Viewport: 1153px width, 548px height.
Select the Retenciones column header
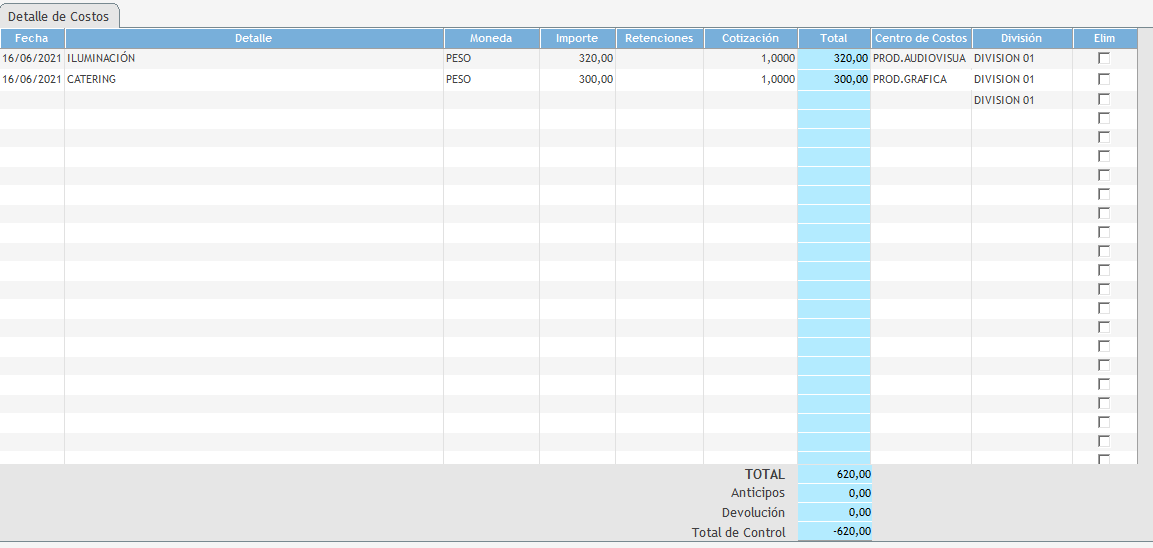(658, 38)
